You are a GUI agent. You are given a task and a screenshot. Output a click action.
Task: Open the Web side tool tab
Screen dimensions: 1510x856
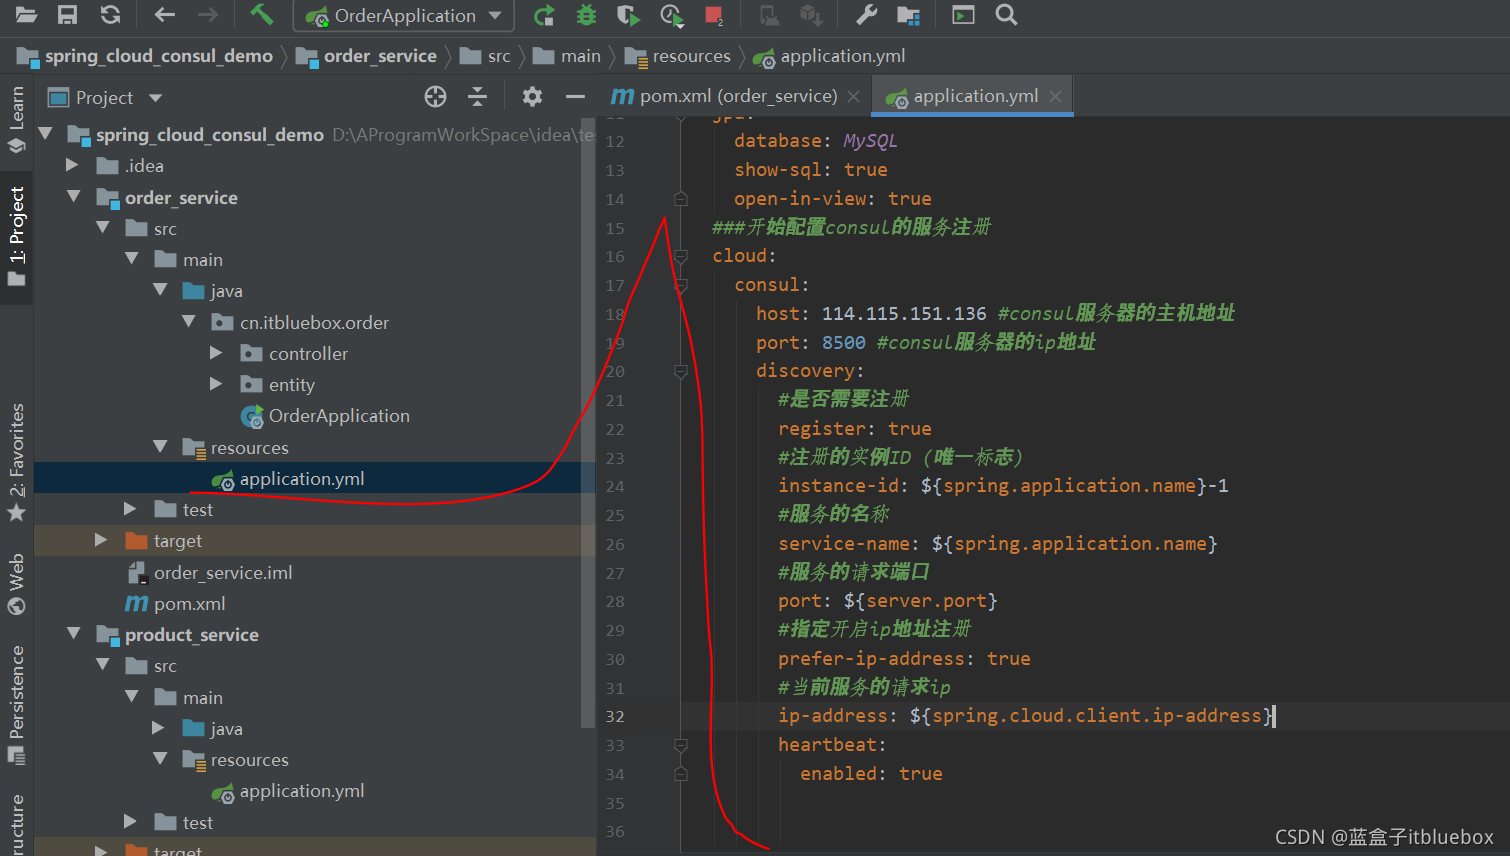click(x=16, y=583)
